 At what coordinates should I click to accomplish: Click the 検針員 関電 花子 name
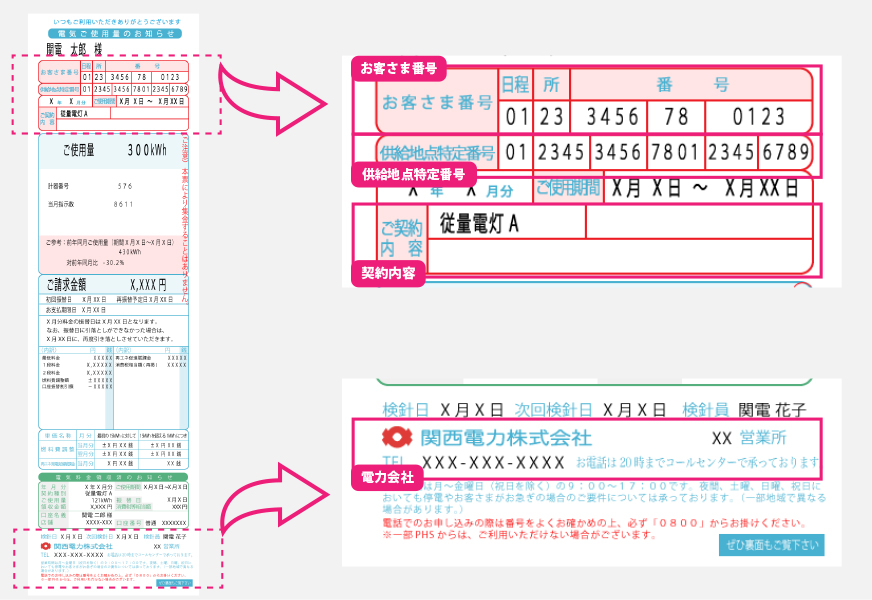[744, 410]
